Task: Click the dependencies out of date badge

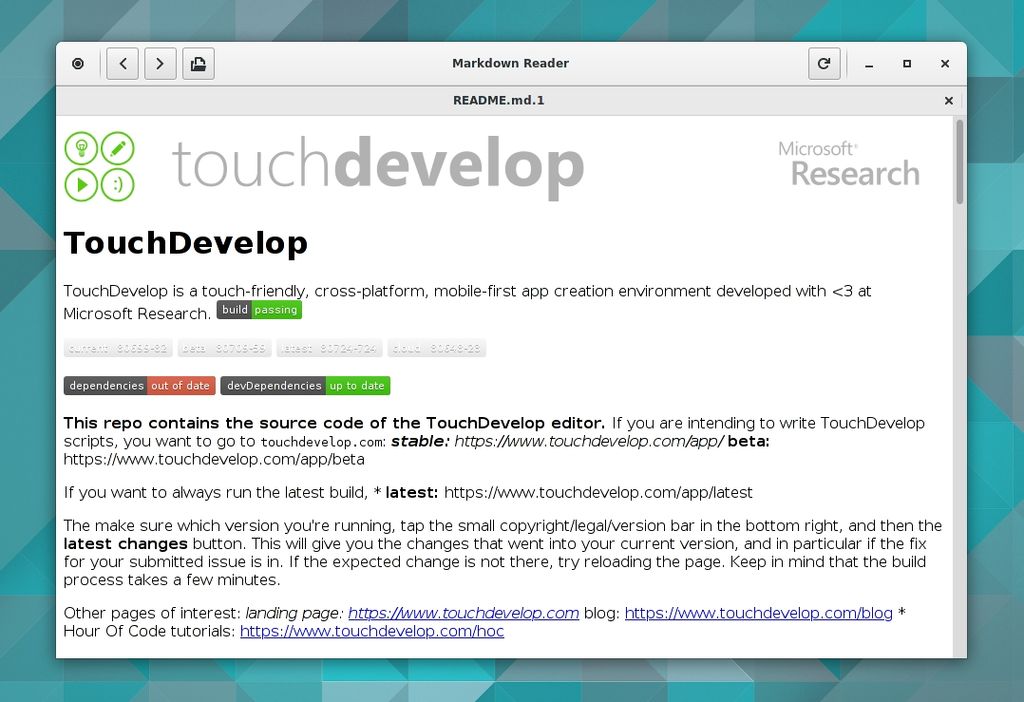Action: point(140,385)
